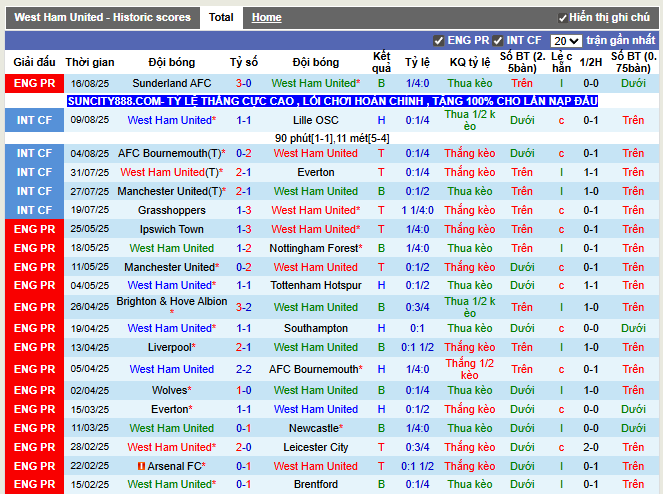Click half-time score 2-0 in Leicester City row
This screenshot has width=663, height=494.
[591, 447]
